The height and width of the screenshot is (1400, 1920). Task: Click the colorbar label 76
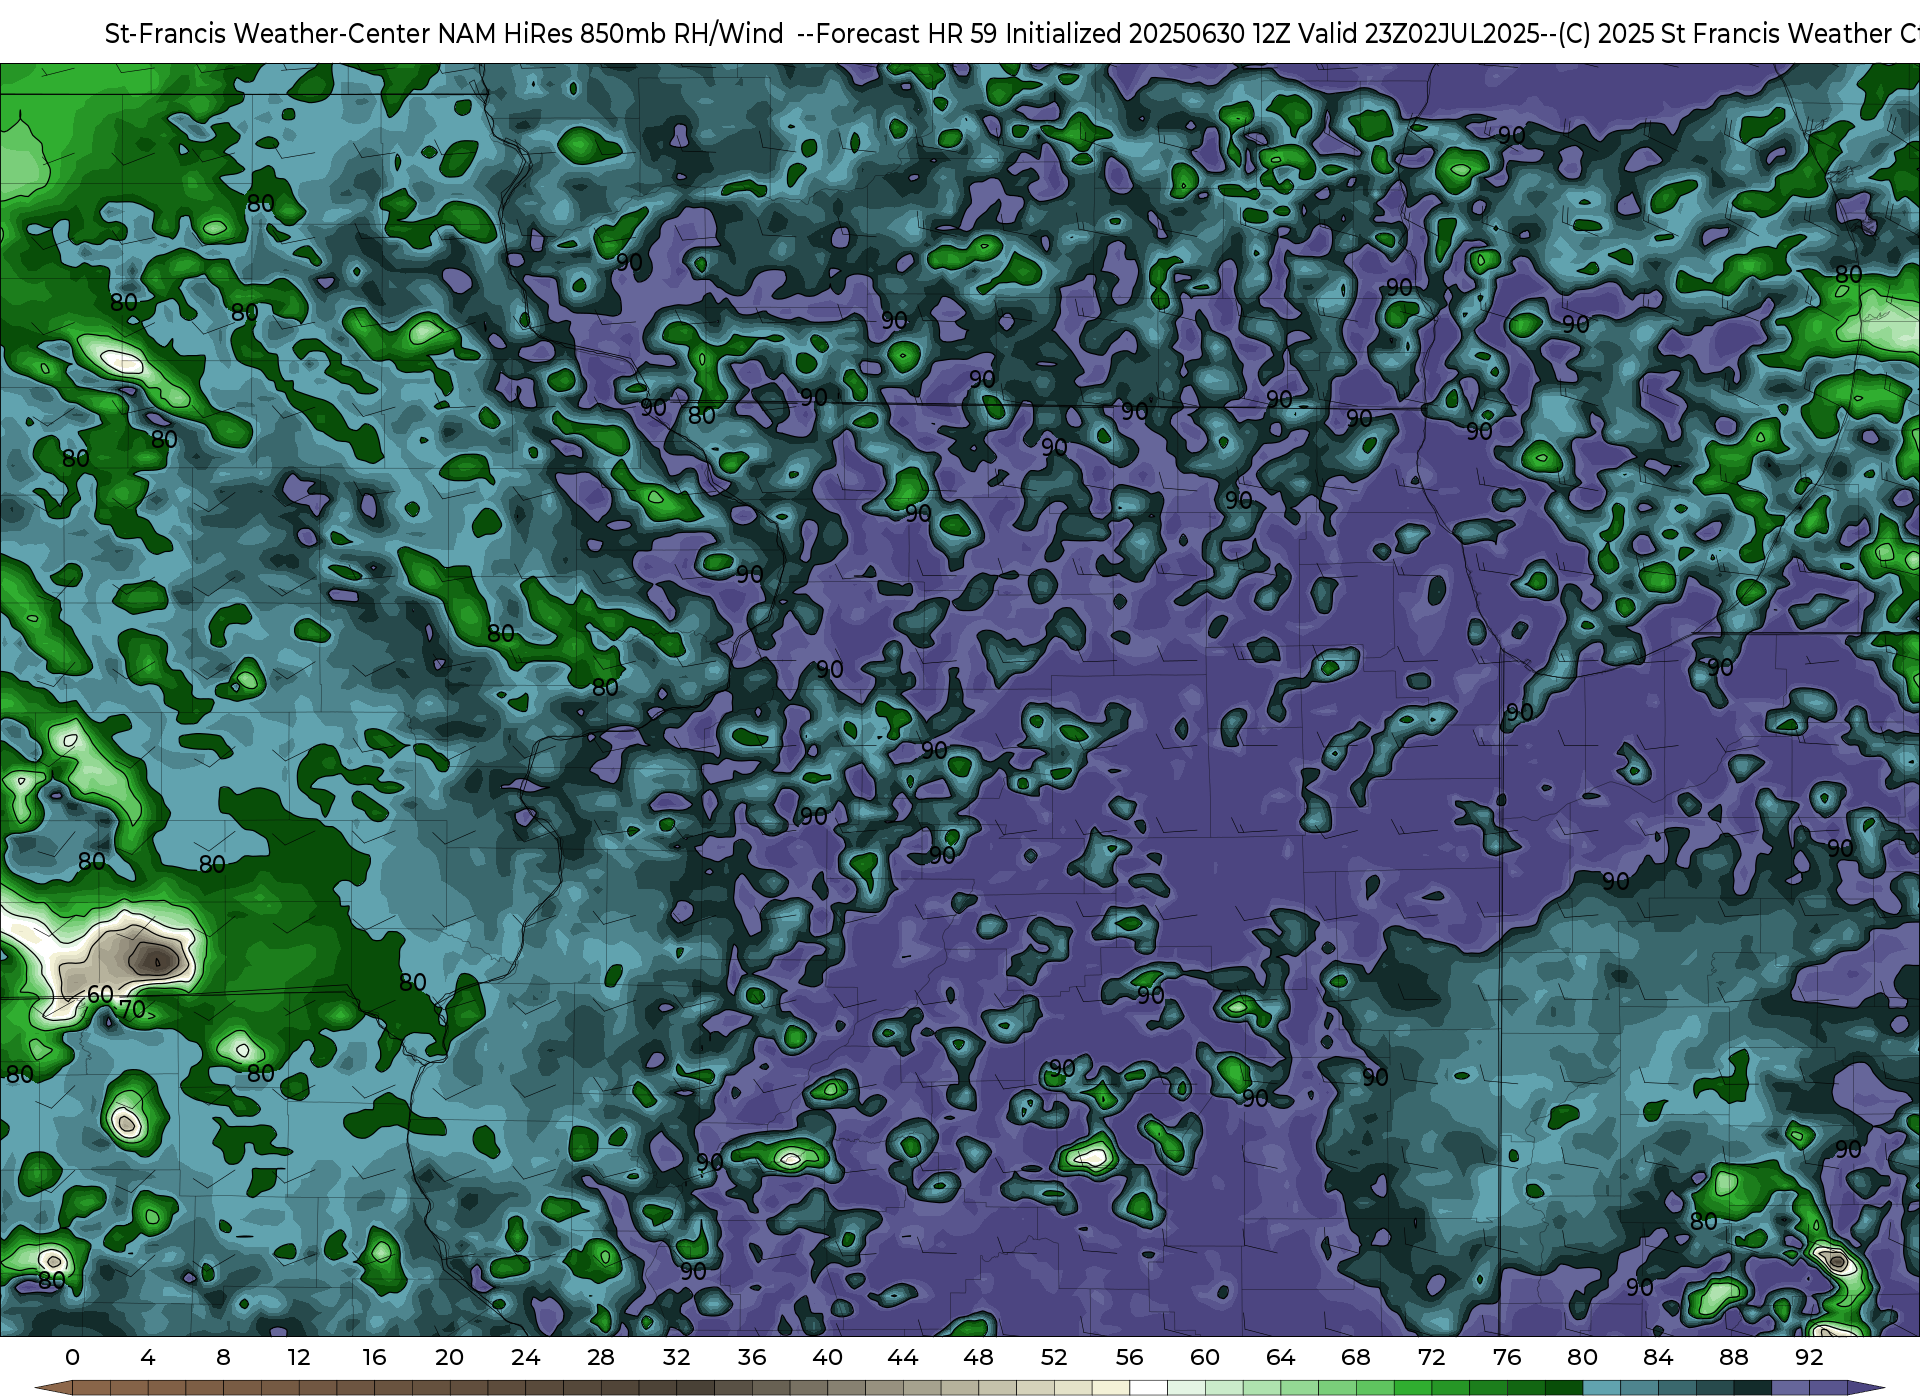(x=1507, y=1357)
